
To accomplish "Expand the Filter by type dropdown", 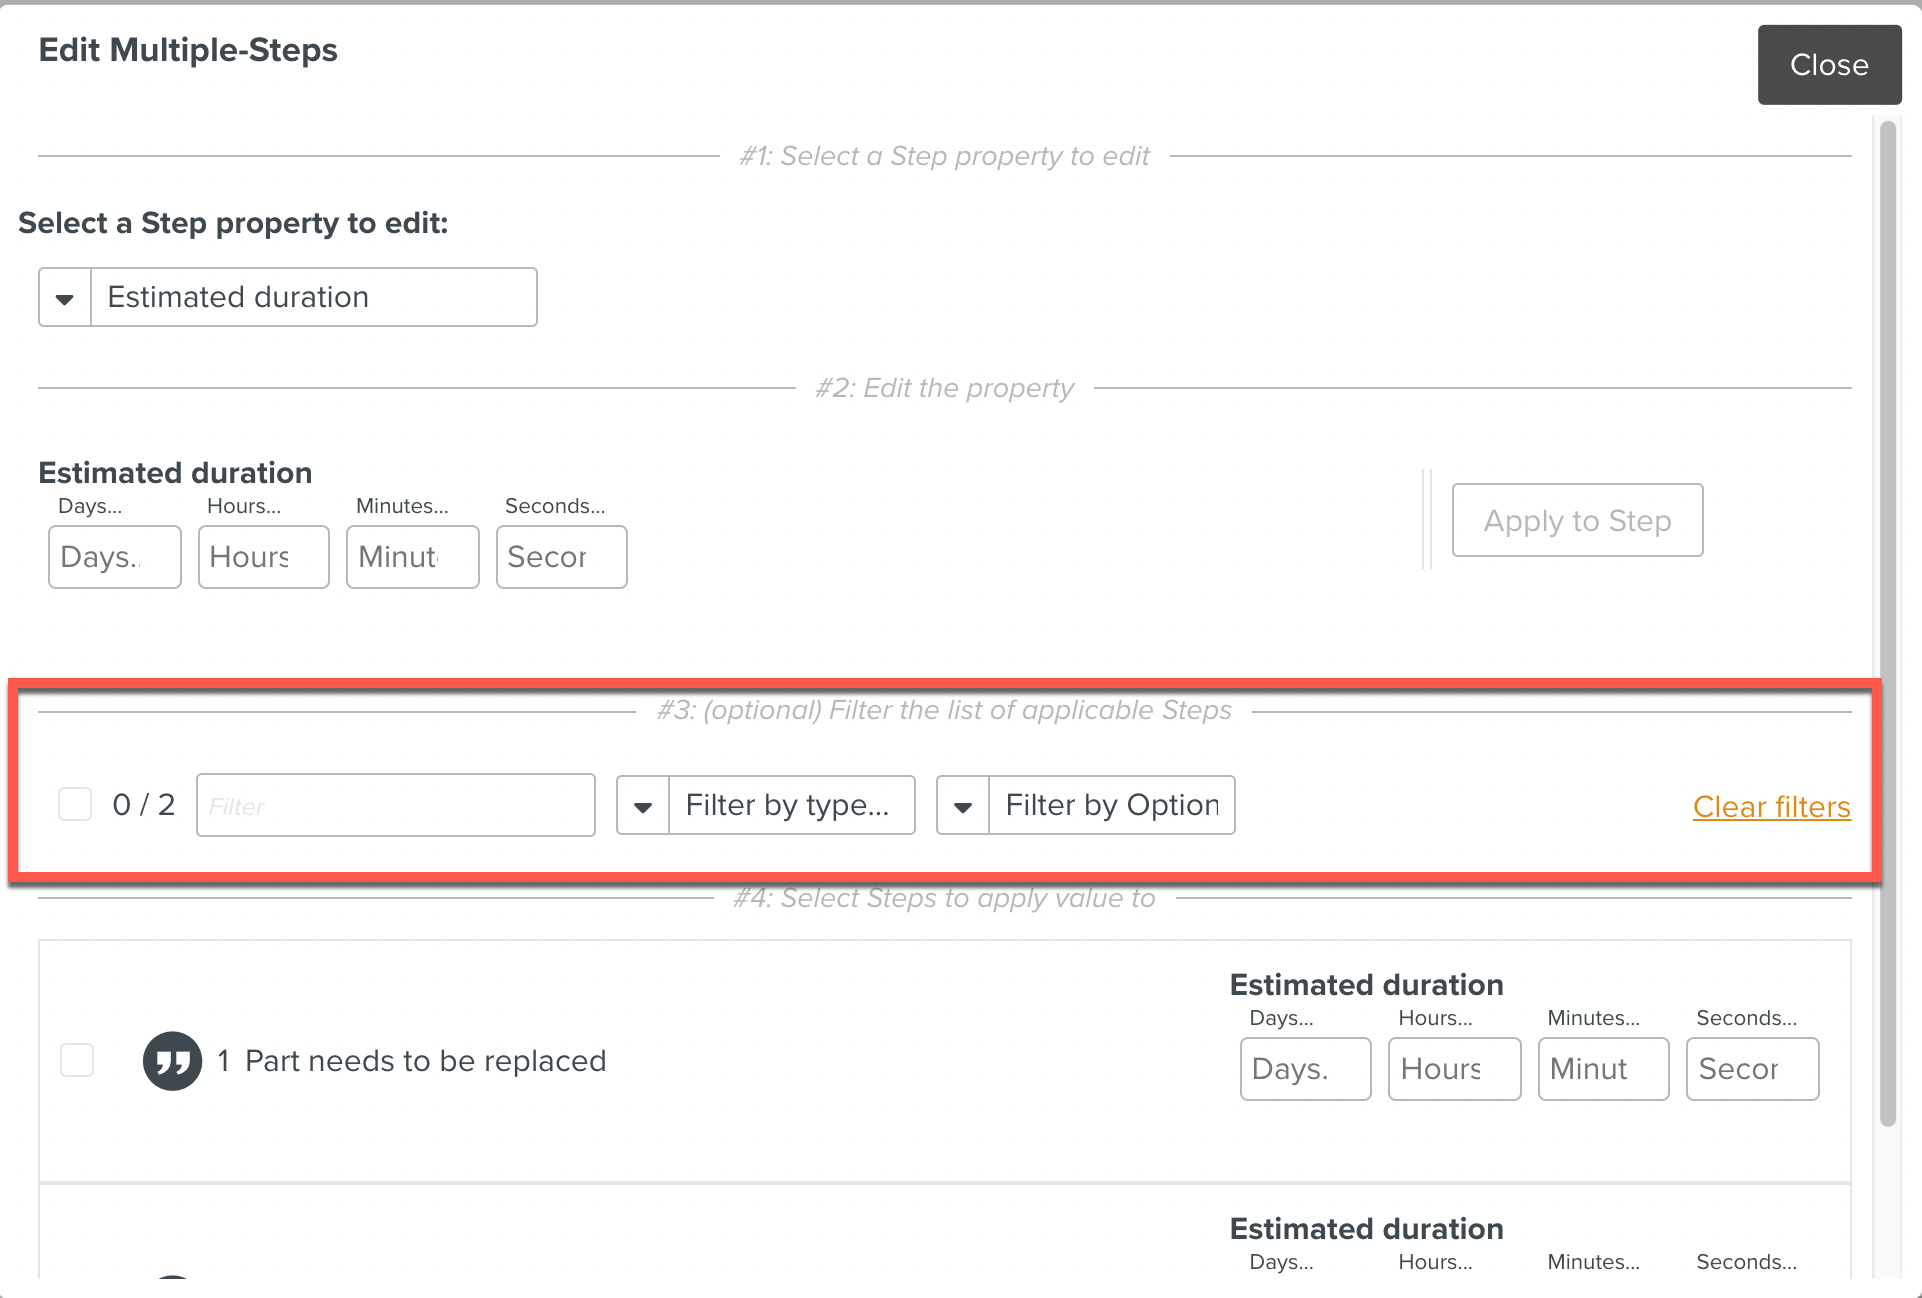I will [x=643, y=806].
